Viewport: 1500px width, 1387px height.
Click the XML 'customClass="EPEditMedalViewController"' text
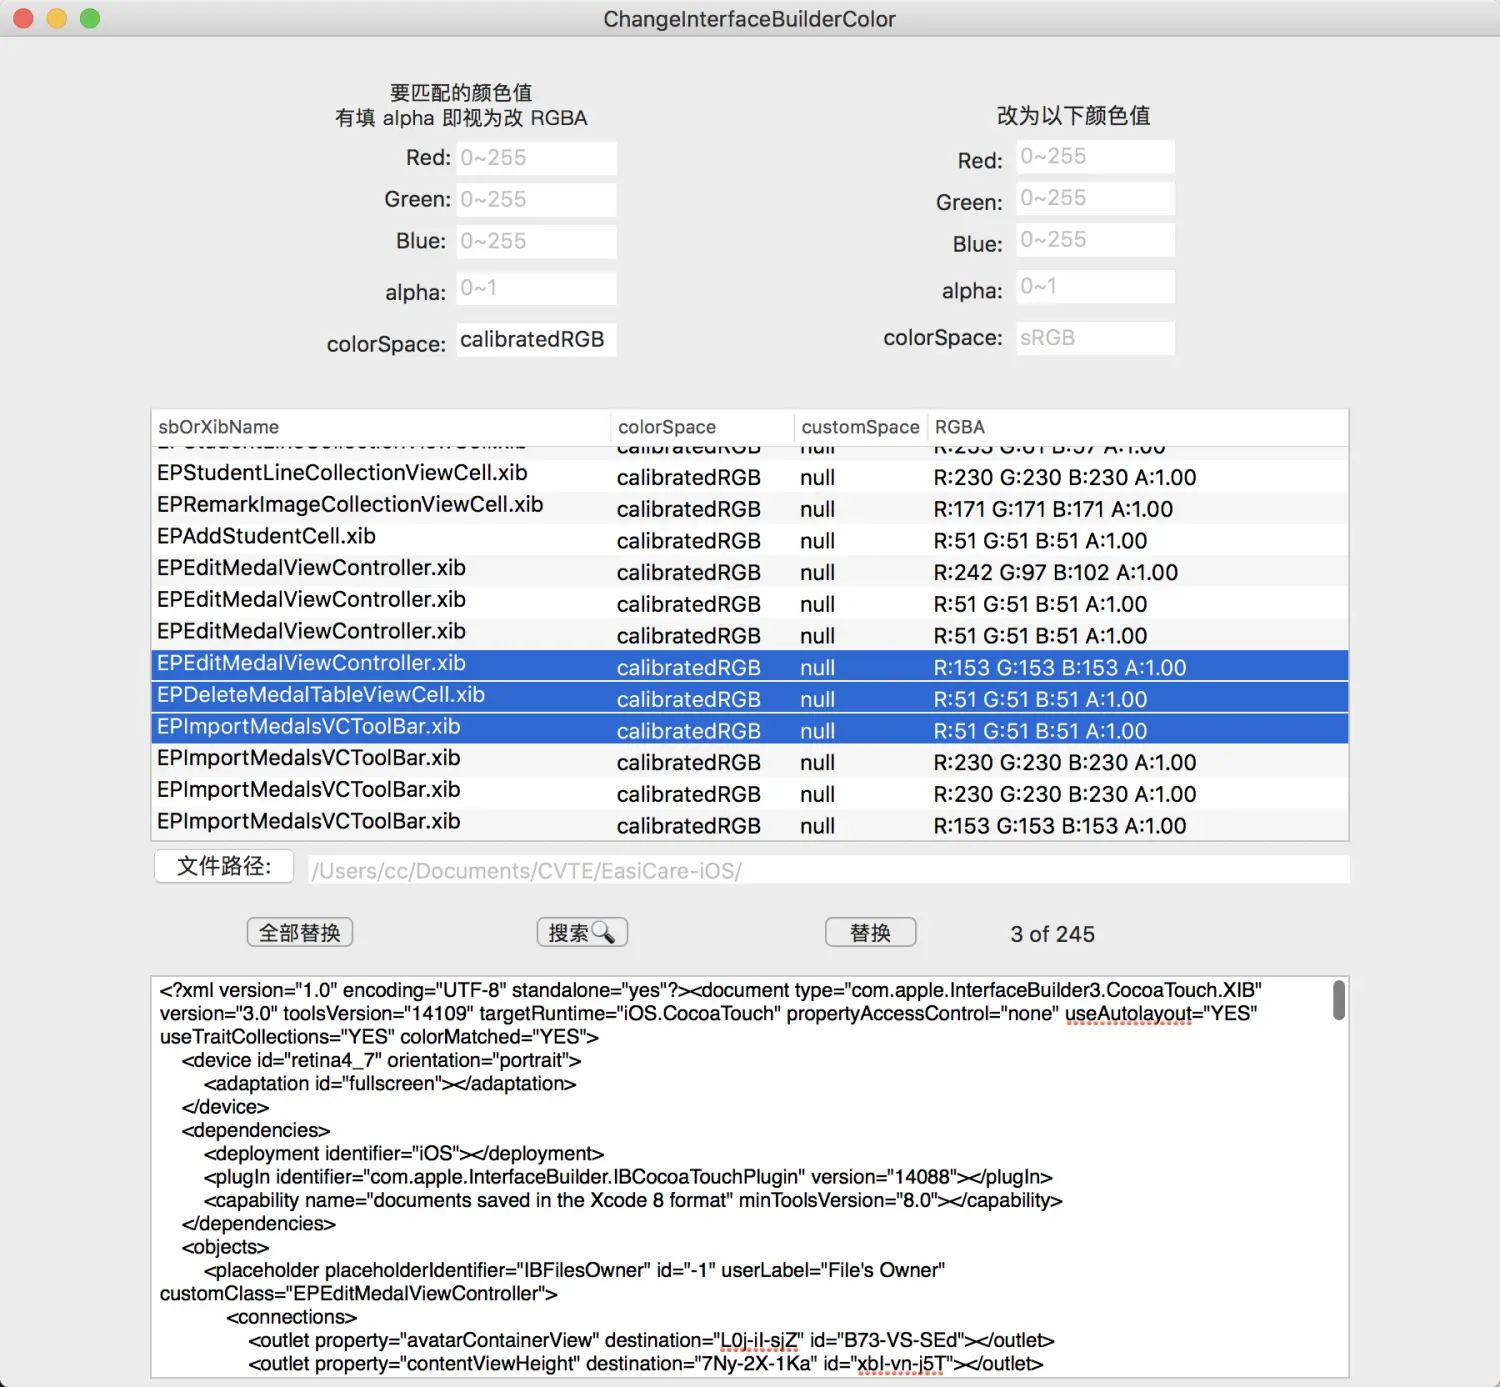tap(358, 1293)
